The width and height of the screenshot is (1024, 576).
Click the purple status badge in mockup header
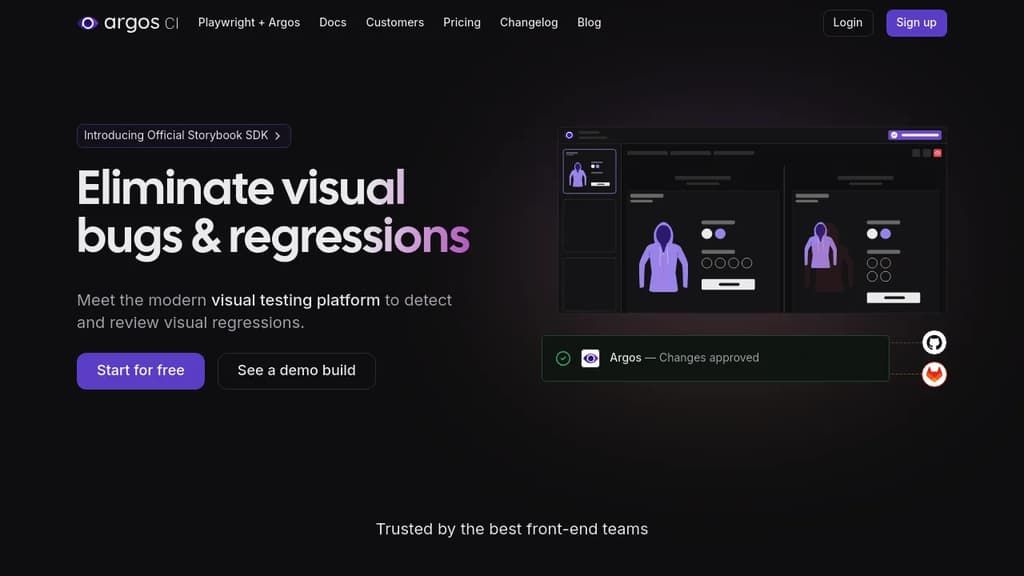point(914,135)
